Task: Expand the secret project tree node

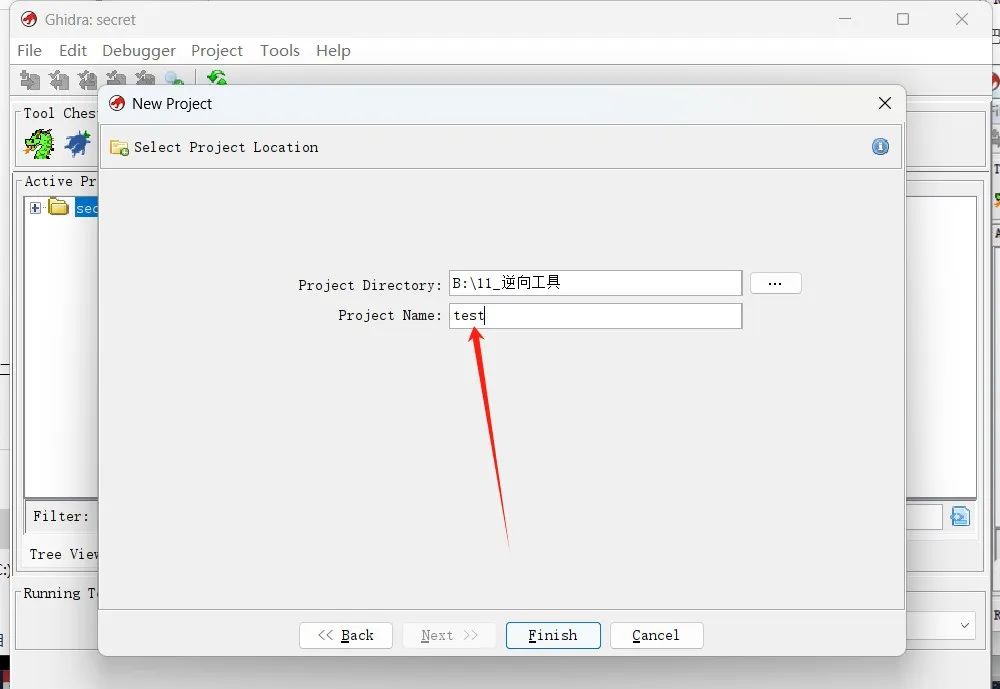Action: (35, 208)
